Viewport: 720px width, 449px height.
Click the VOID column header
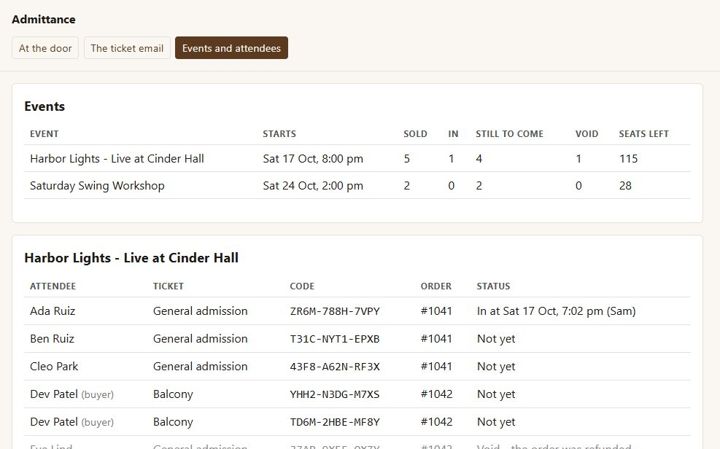click(x=587, y=134)
